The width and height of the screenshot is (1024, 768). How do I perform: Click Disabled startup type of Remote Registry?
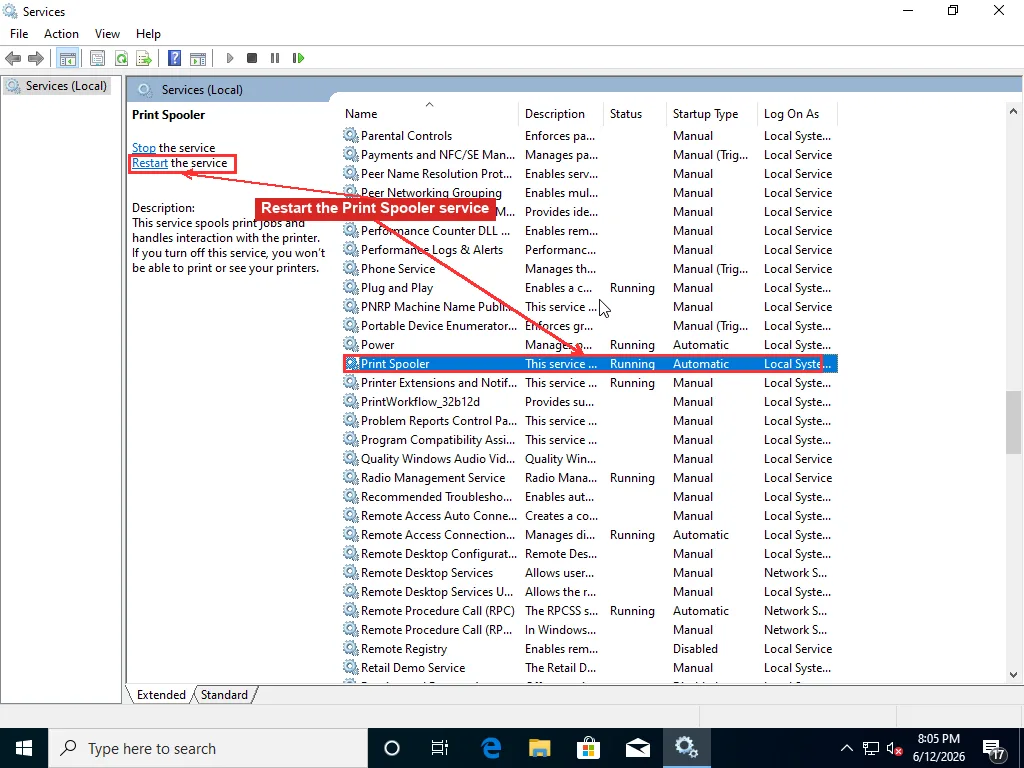pos(695,649)
